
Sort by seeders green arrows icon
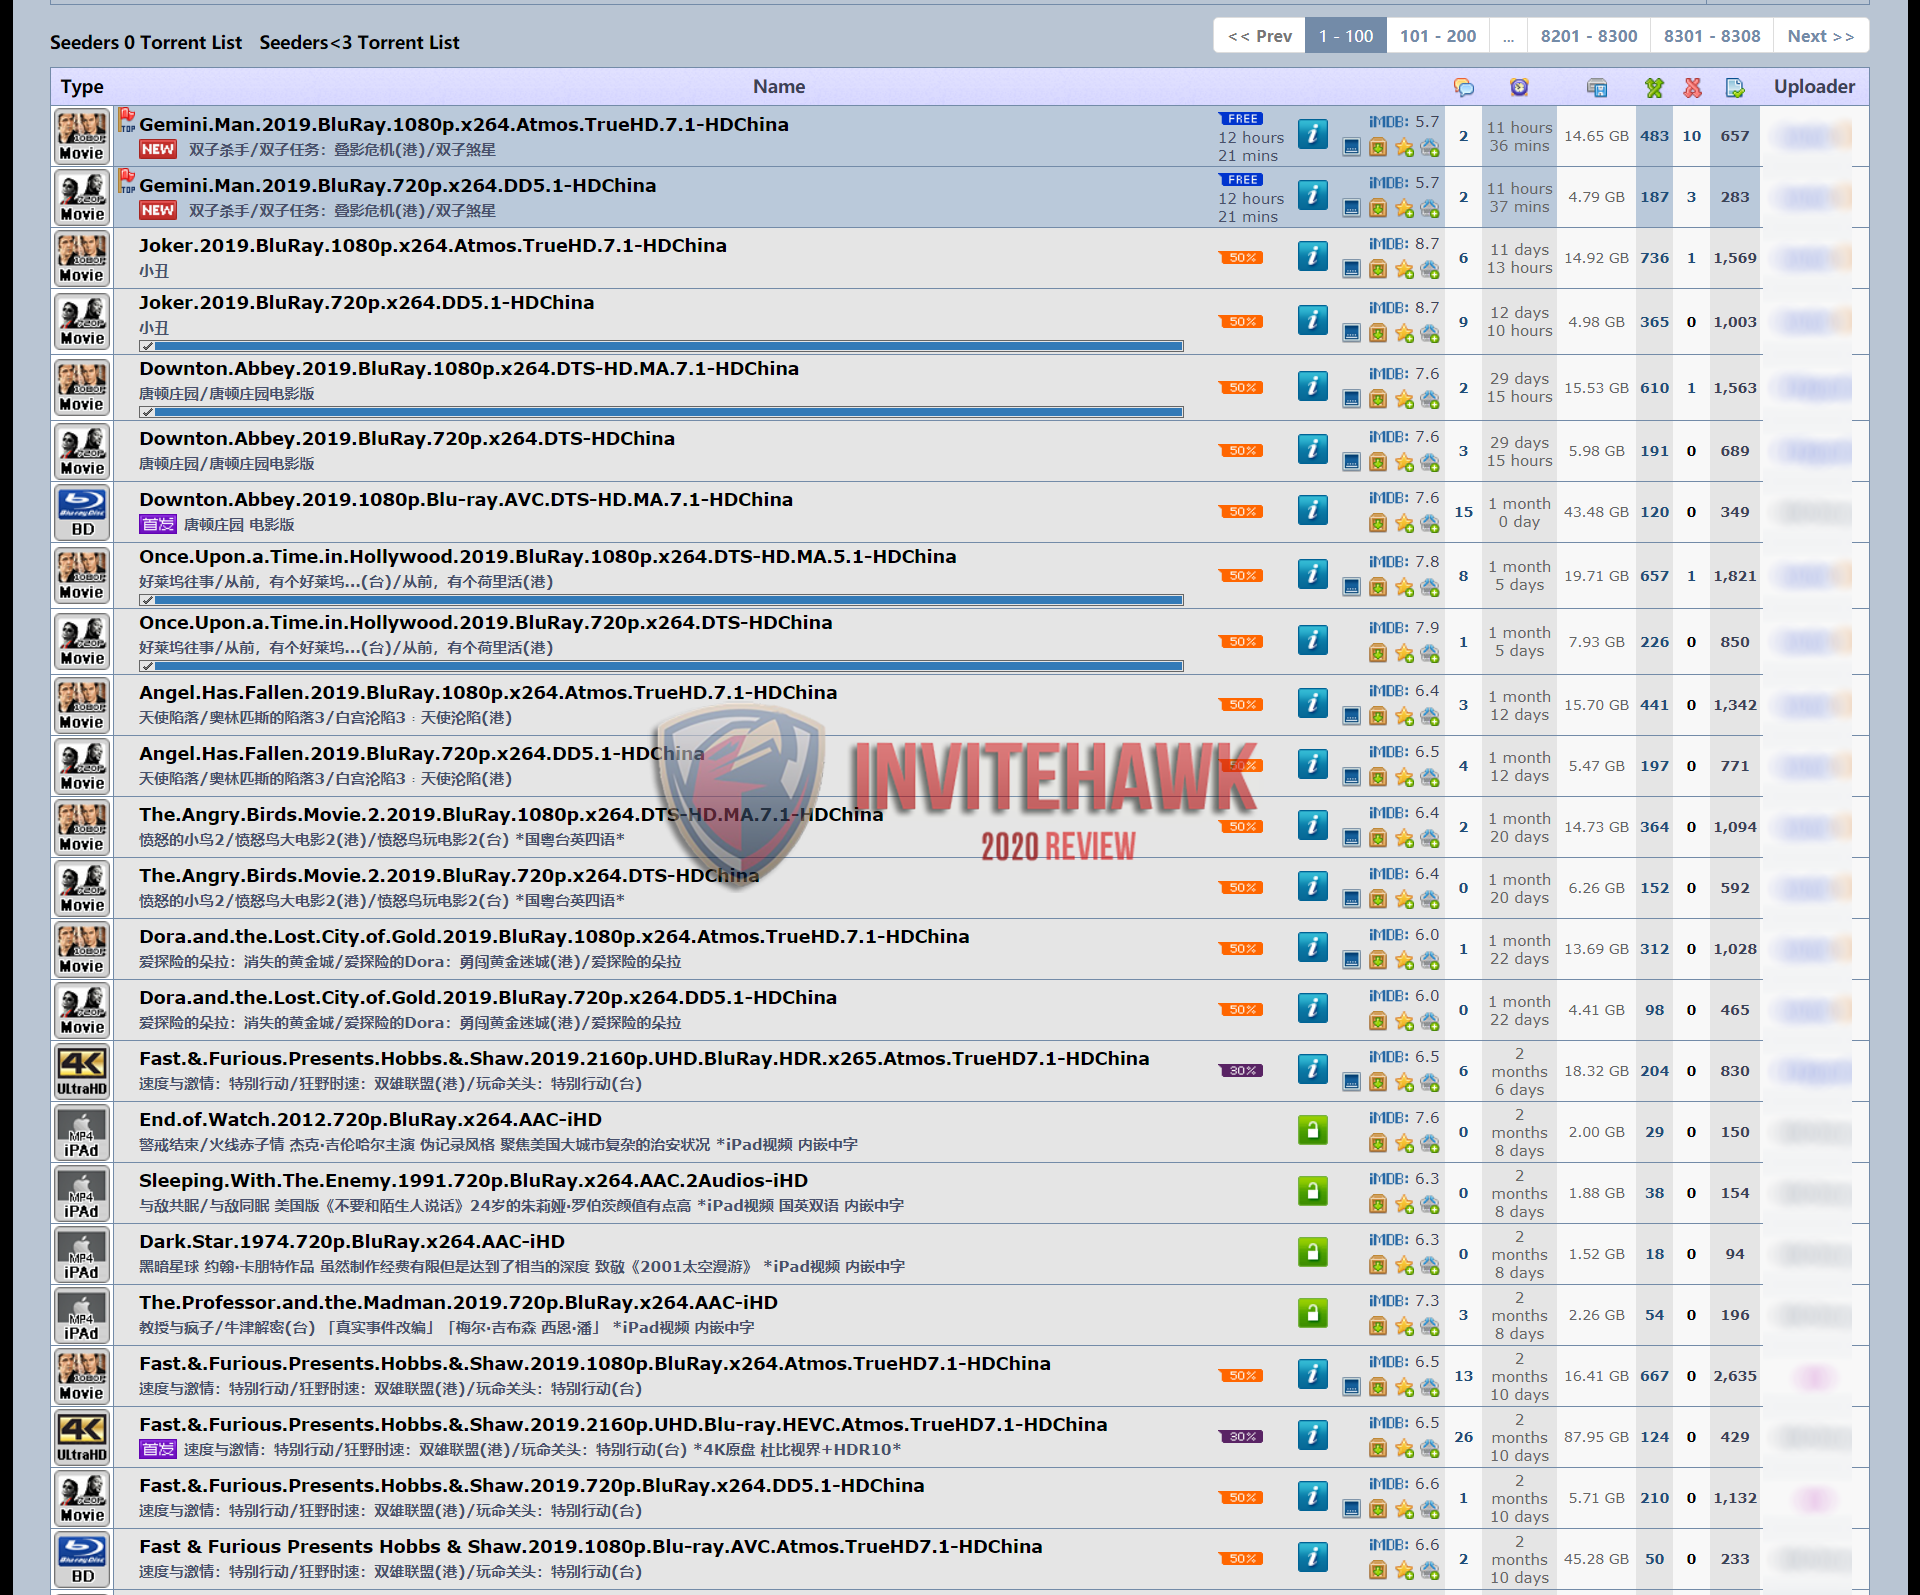point(1654,88)
